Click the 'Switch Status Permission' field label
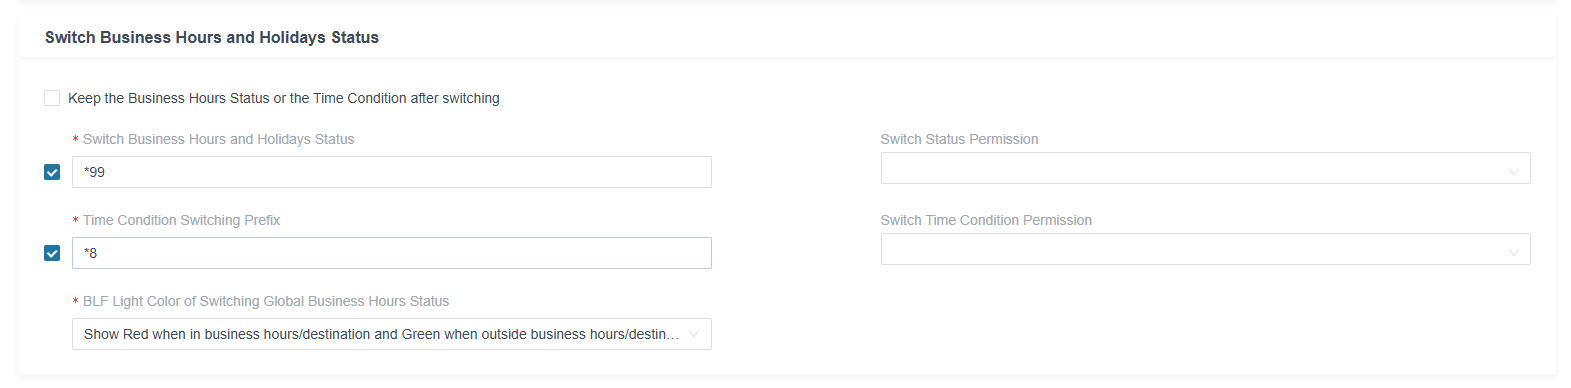 tap(959, 139)
